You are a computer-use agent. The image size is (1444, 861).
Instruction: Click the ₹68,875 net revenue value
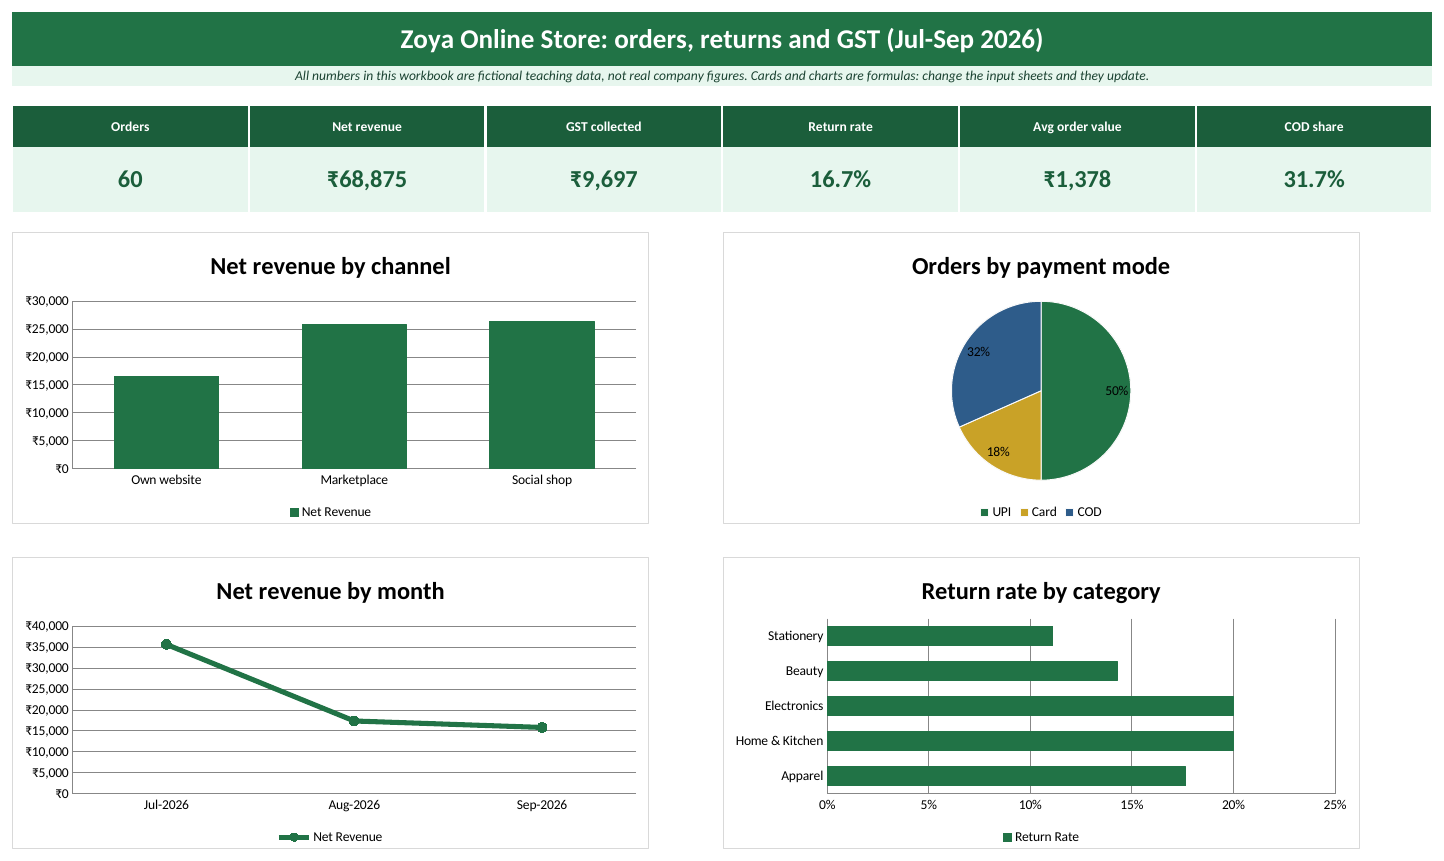367,180
